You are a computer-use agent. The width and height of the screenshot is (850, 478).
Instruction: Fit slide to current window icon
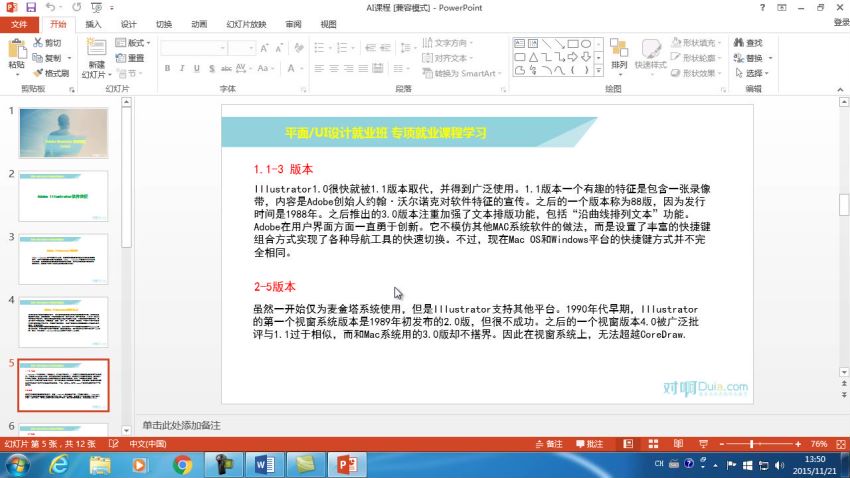click(x=841, y=444)
